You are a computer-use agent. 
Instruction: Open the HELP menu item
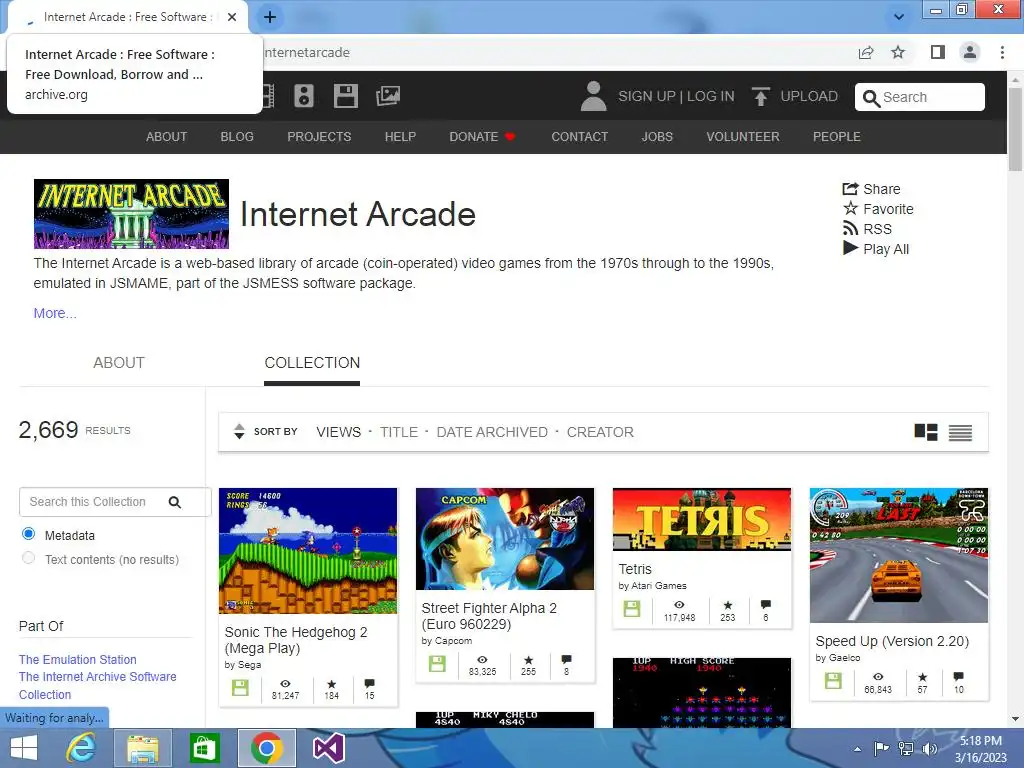400,136
